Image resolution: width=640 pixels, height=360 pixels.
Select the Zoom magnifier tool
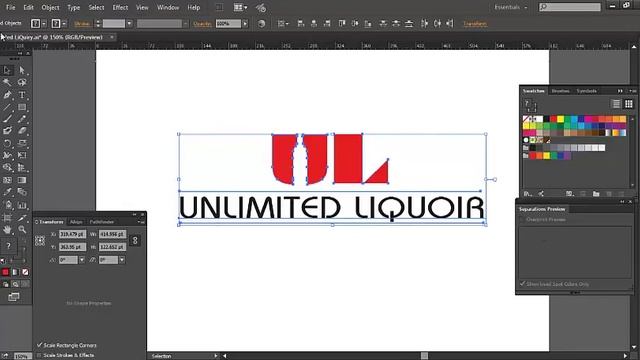tap(22, 230)
